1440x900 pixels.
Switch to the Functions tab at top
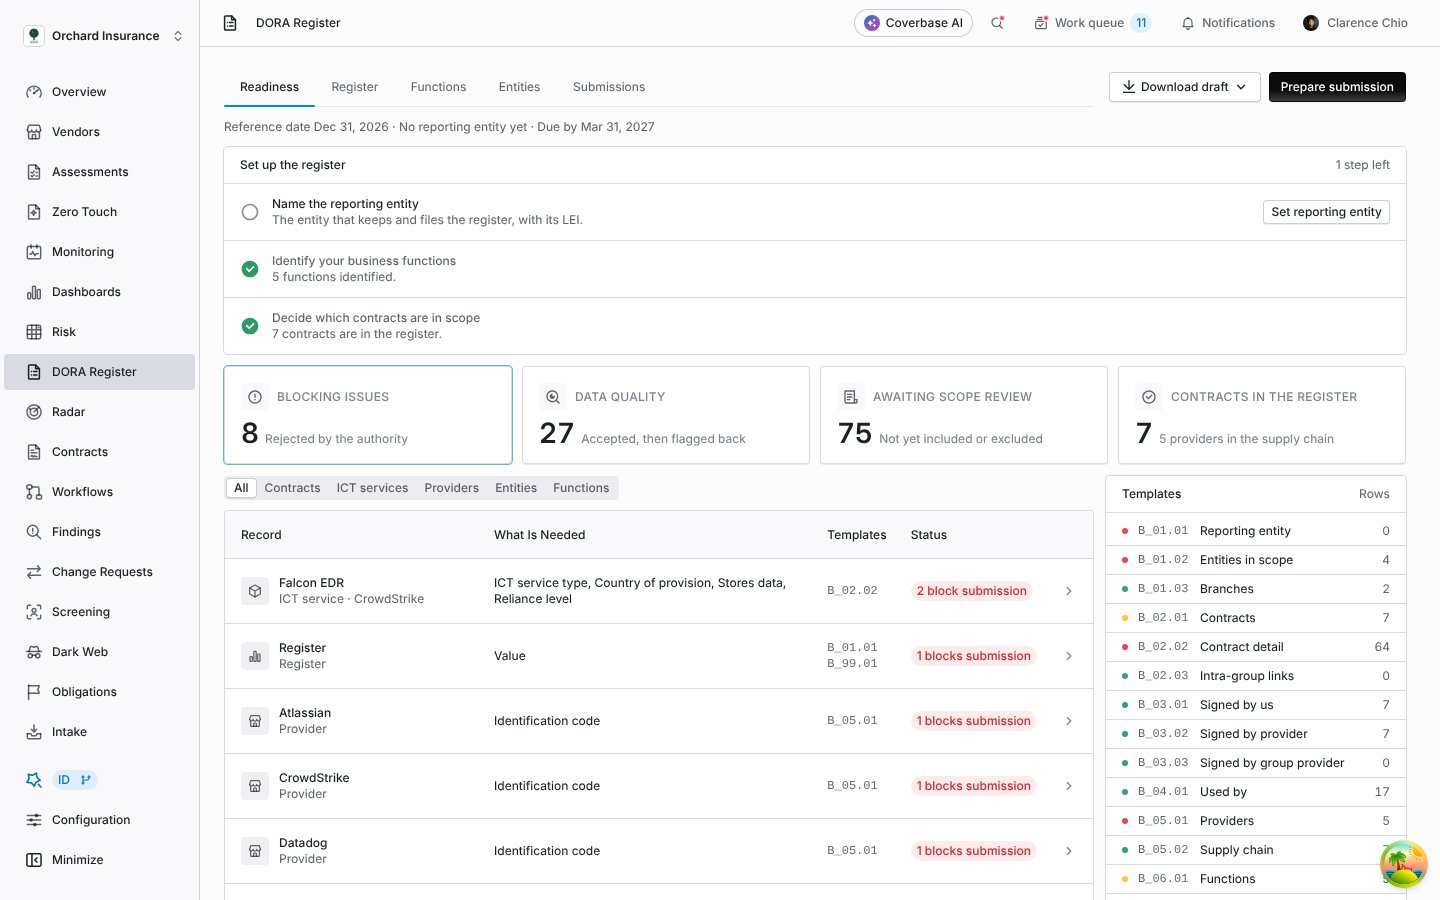pos(438,87)
